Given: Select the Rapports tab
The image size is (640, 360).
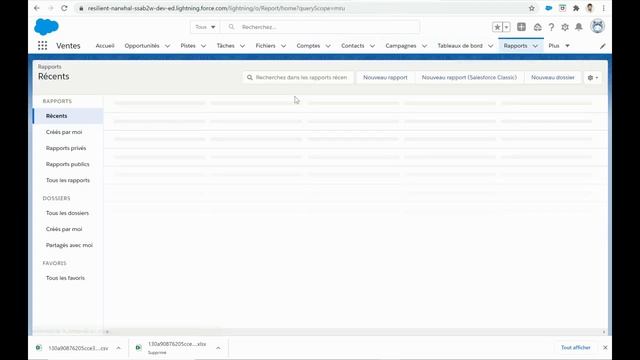Looking at the screenshot, I should click(x=515, y=46).
